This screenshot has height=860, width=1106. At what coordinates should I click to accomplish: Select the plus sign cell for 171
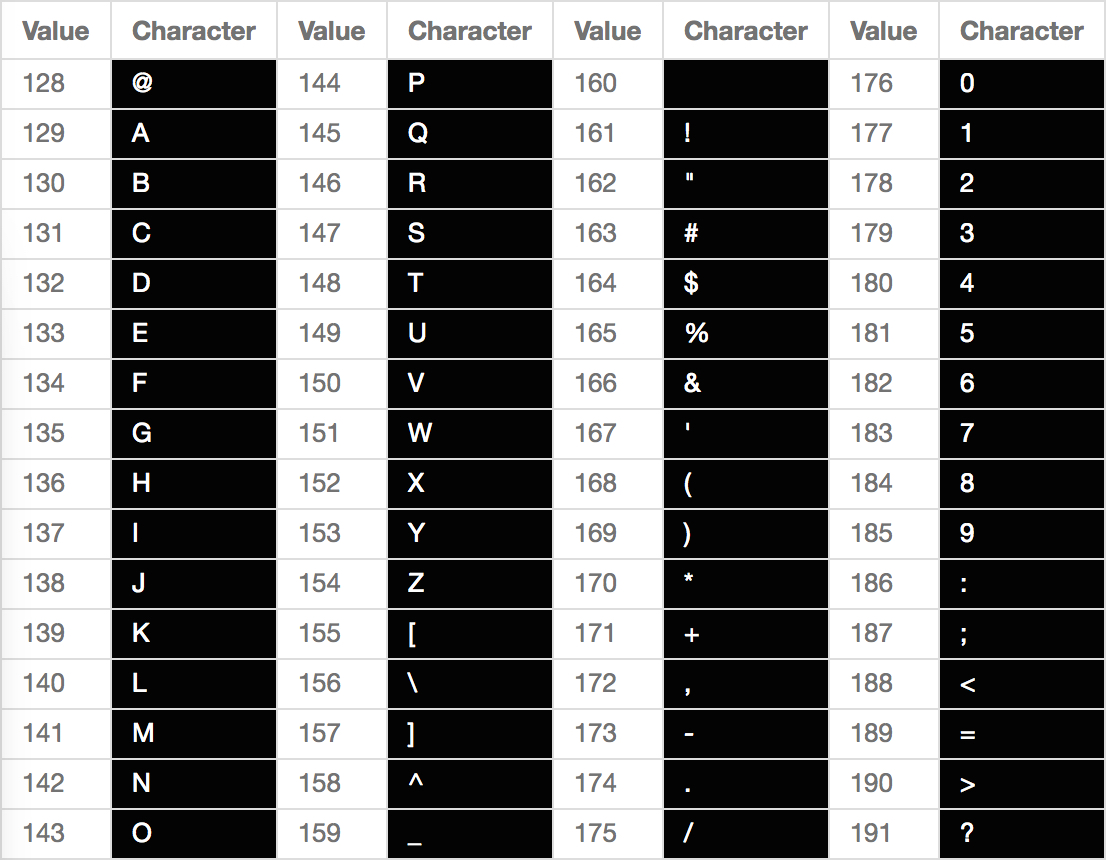point(746,634)
